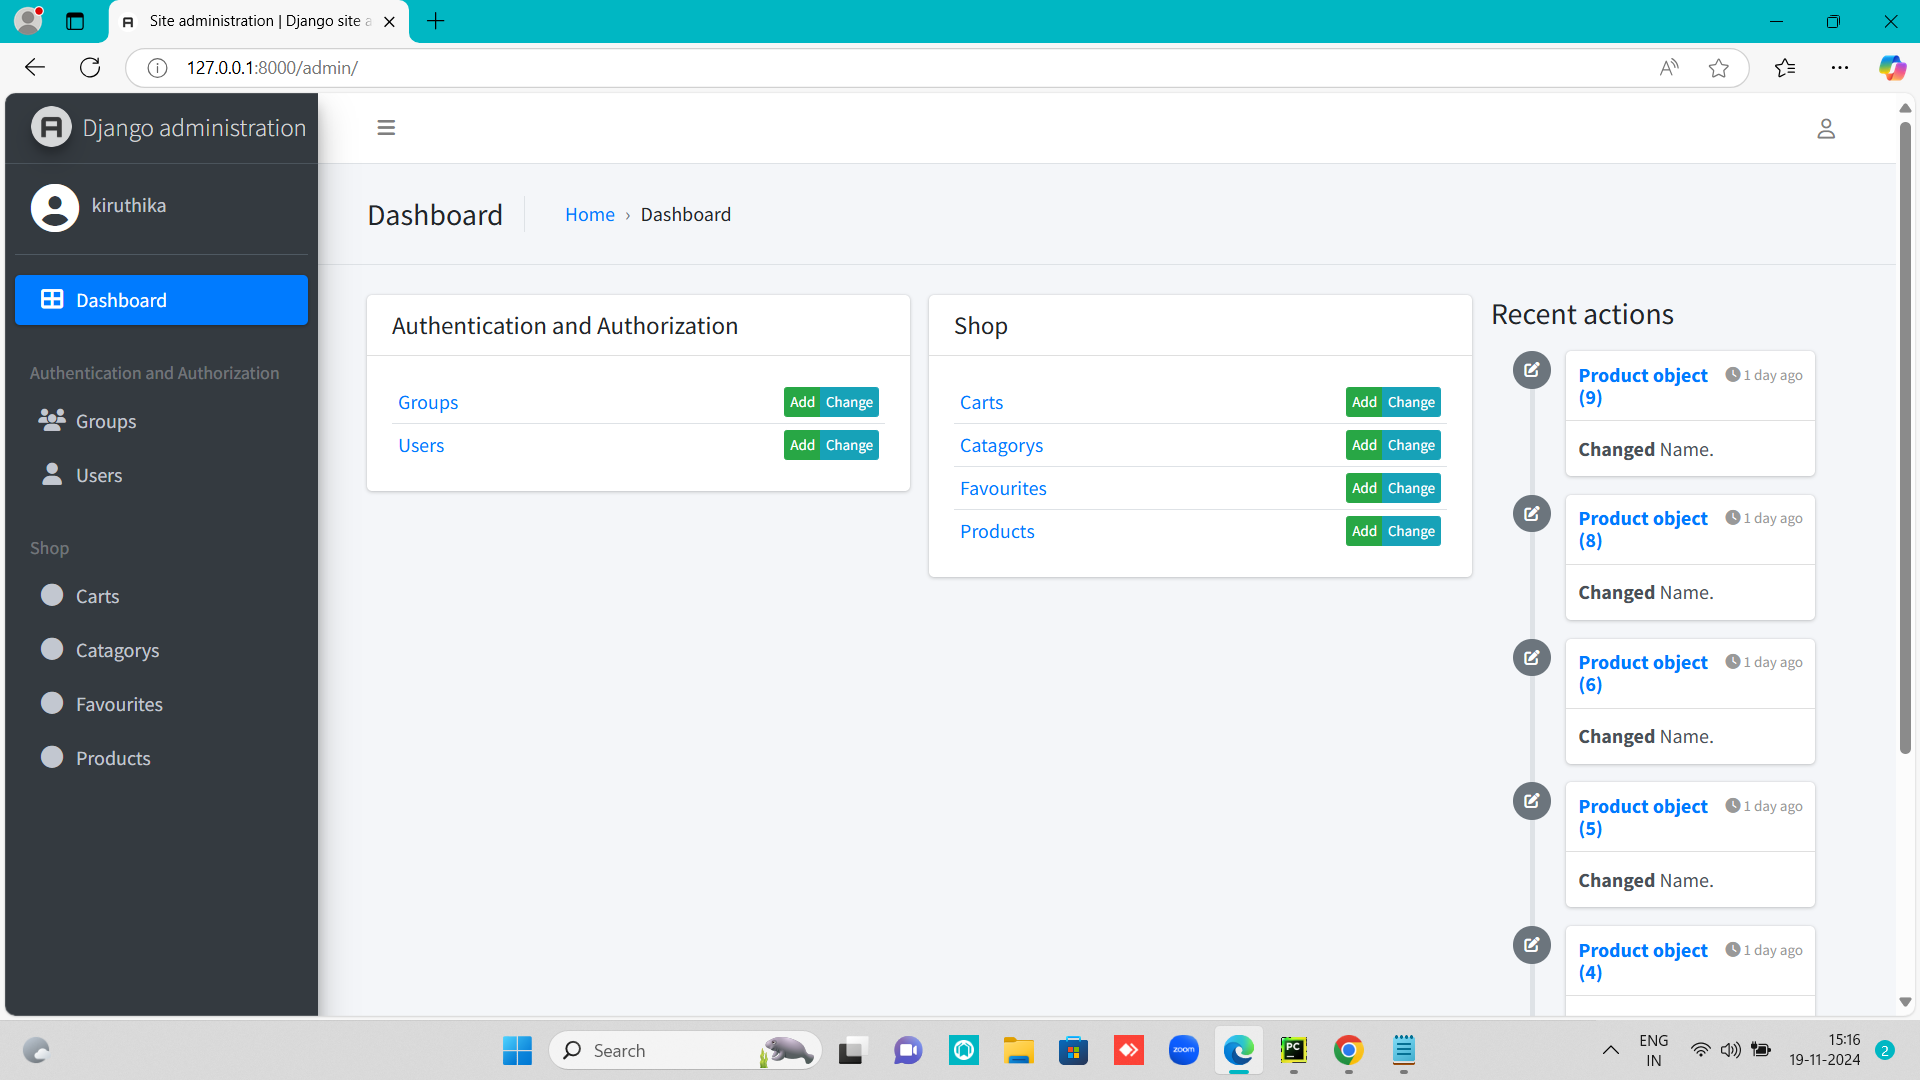Image resolution: width=1920 pixels, height=1080 pixels.
Task: Open Read aloud icon in address bar
Action: (1668, 68)
